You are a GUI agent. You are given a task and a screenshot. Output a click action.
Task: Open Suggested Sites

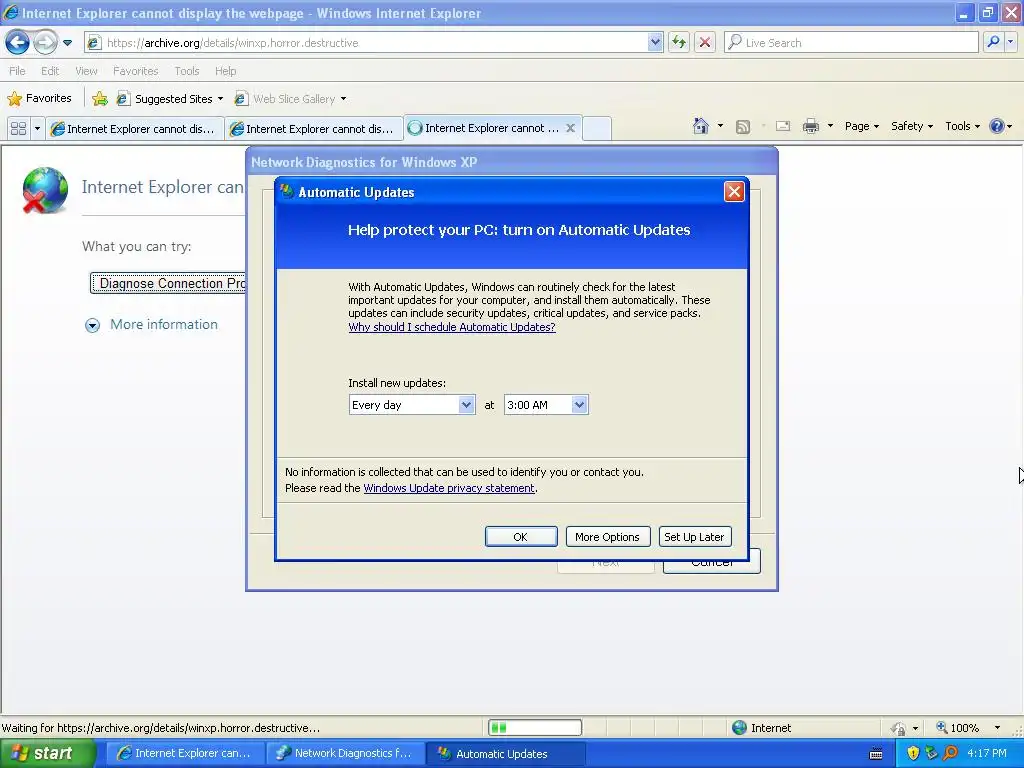(170, 99)
